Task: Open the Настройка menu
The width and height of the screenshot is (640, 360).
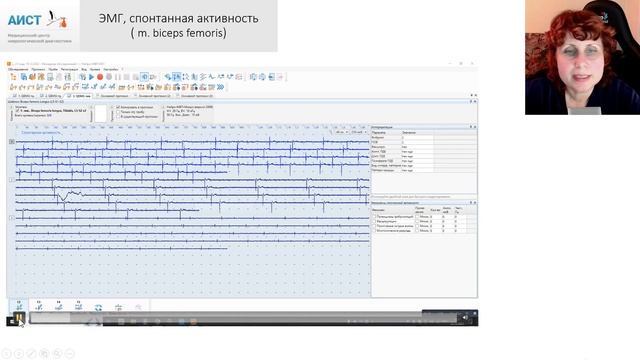Action: click(111, 69)
